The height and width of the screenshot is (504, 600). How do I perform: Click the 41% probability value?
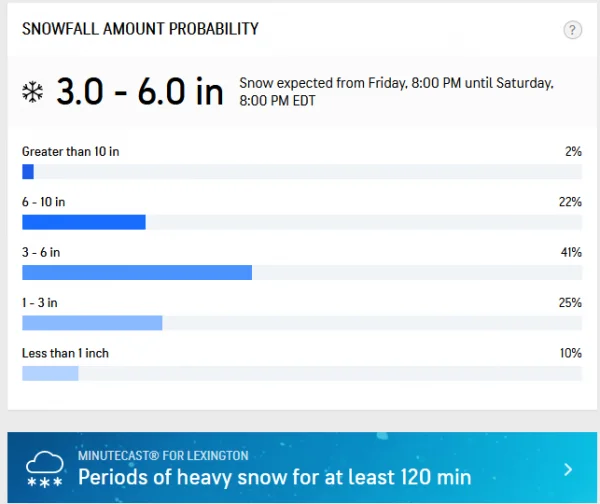(571, 252)
